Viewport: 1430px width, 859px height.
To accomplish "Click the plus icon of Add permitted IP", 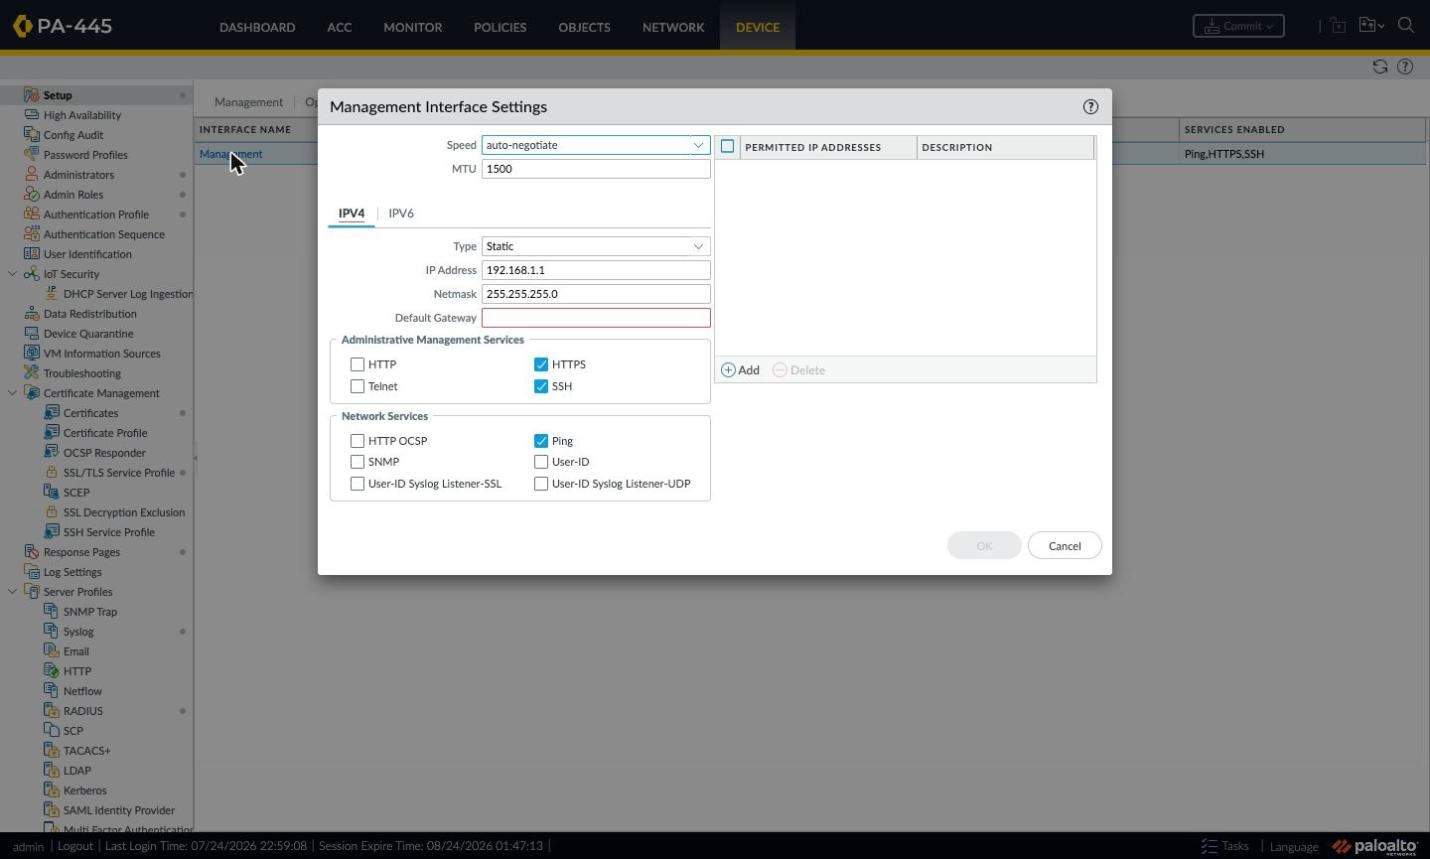I will [728, 370].
